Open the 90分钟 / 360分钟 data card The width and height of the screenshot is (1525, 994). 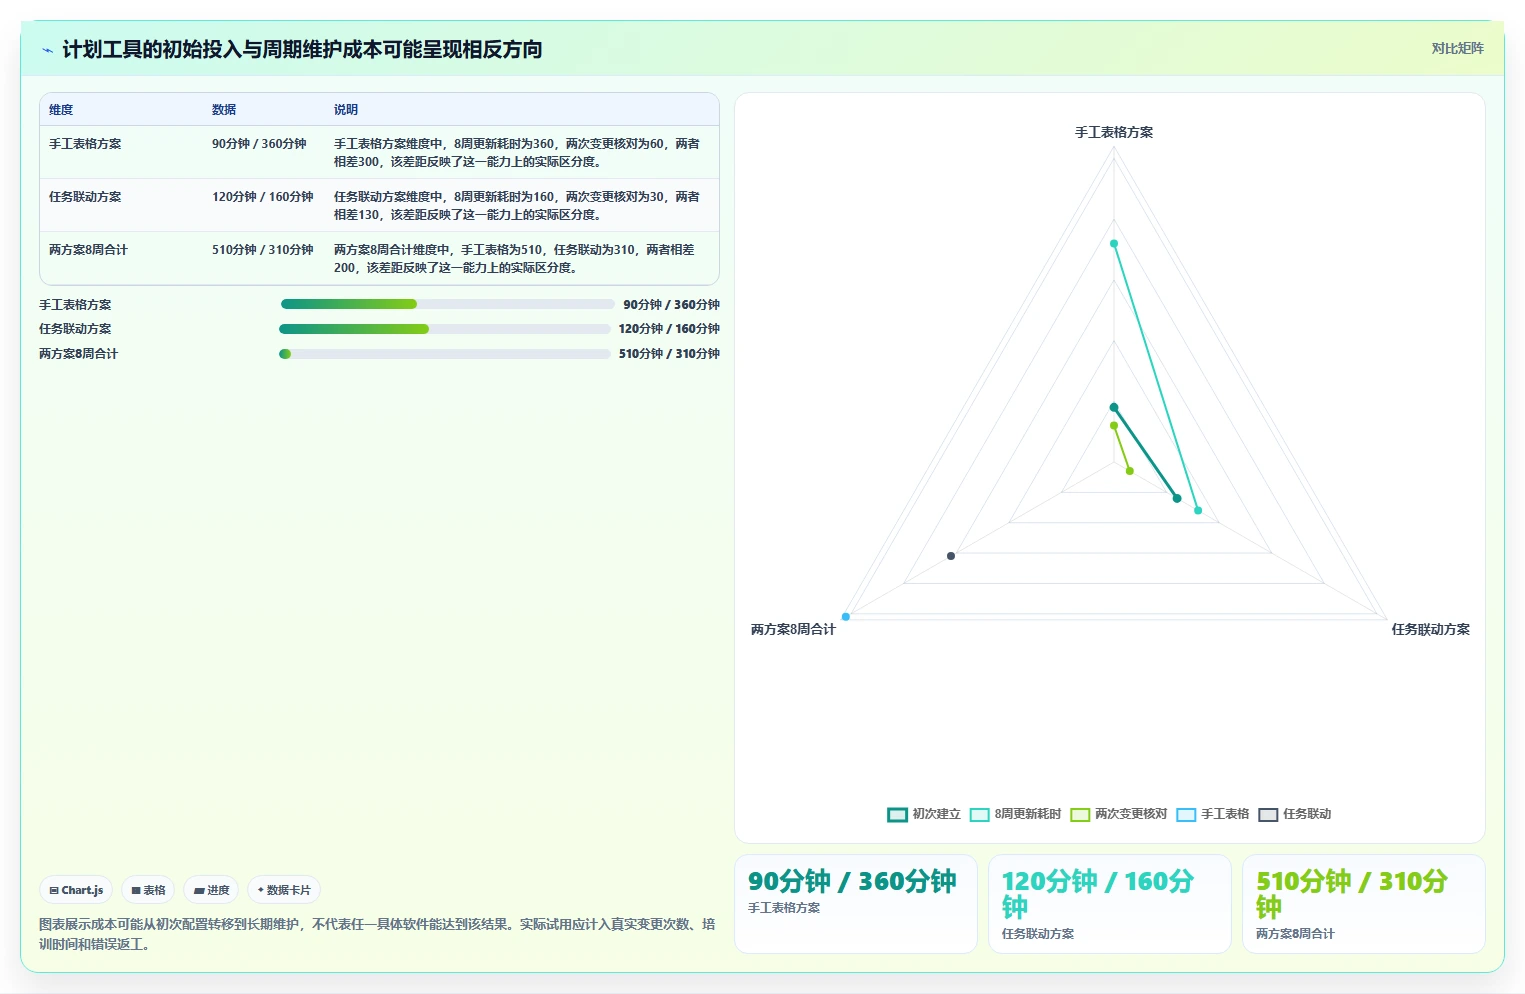[856, 904]
